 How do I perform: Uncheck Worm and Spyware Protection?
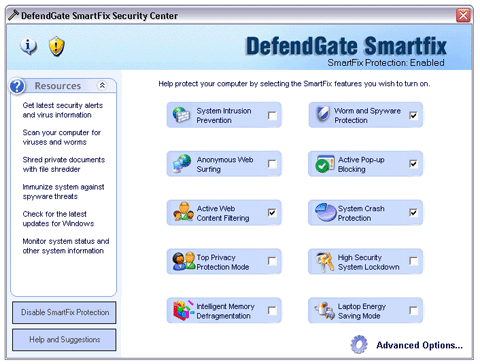click(413, 115)
